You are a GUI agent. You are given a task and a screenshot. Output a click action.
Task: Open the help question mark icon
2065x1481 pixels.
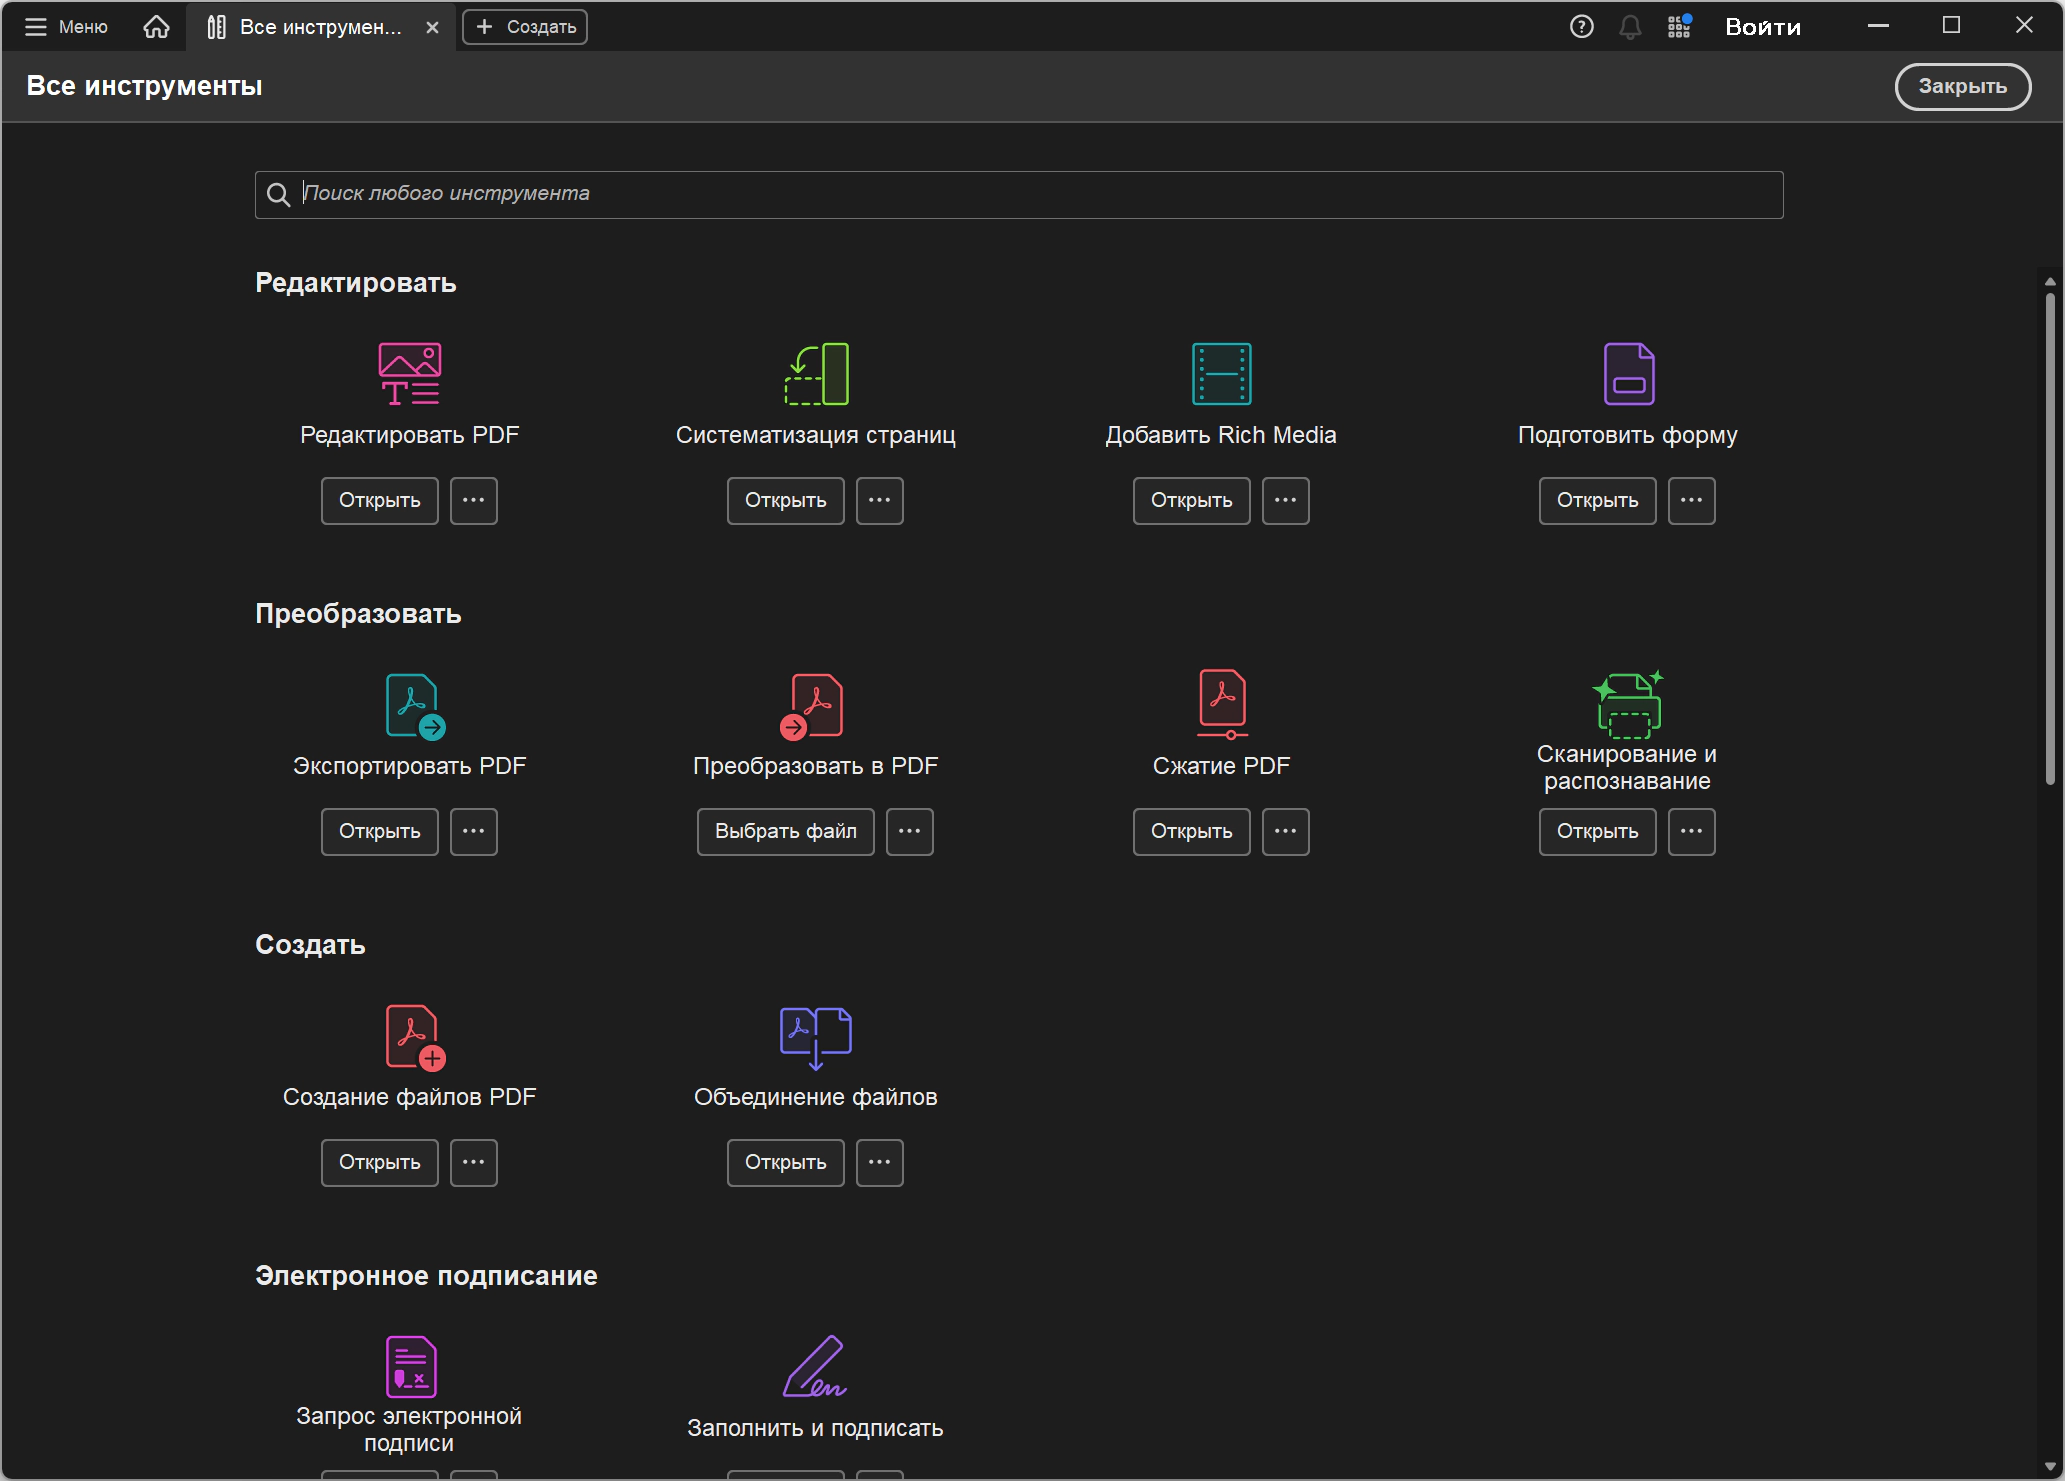pyautogui.click(x=1581, y=27)
